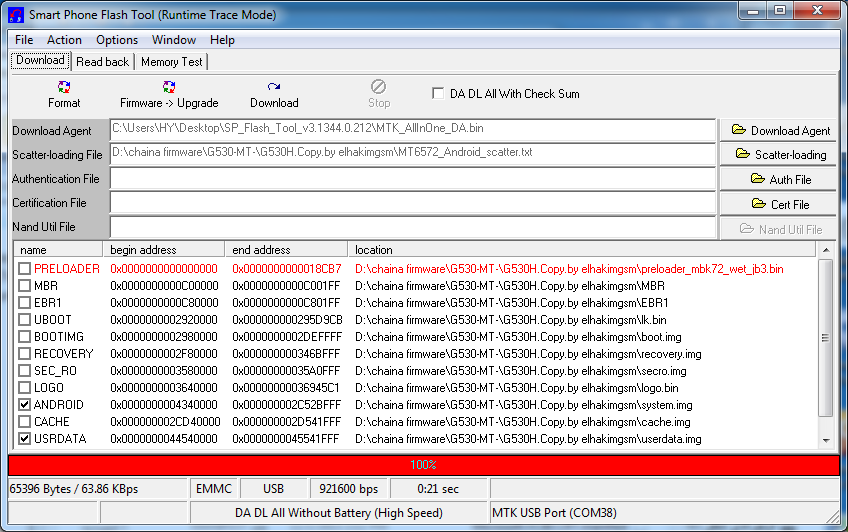Select the preloader_mbk72_wet_jb3.bin location
Screen dimensions: 848x532
click(x=569, y=269)
